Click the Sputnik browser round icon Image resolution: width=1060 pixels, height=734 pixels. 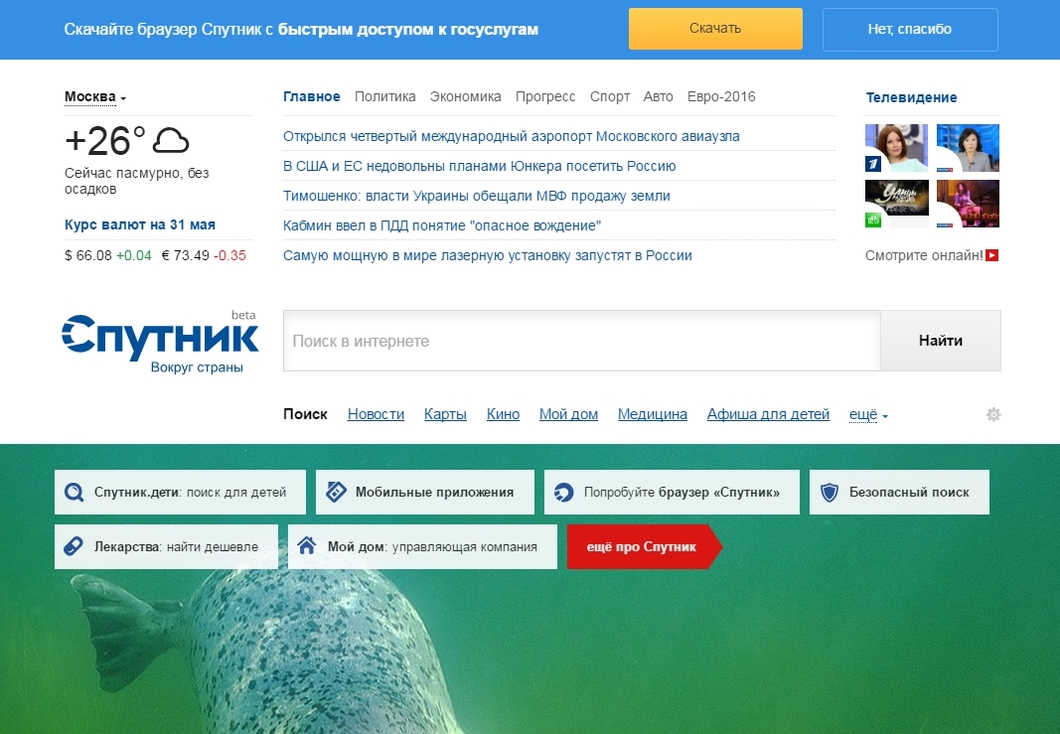[x=564, y=492]
